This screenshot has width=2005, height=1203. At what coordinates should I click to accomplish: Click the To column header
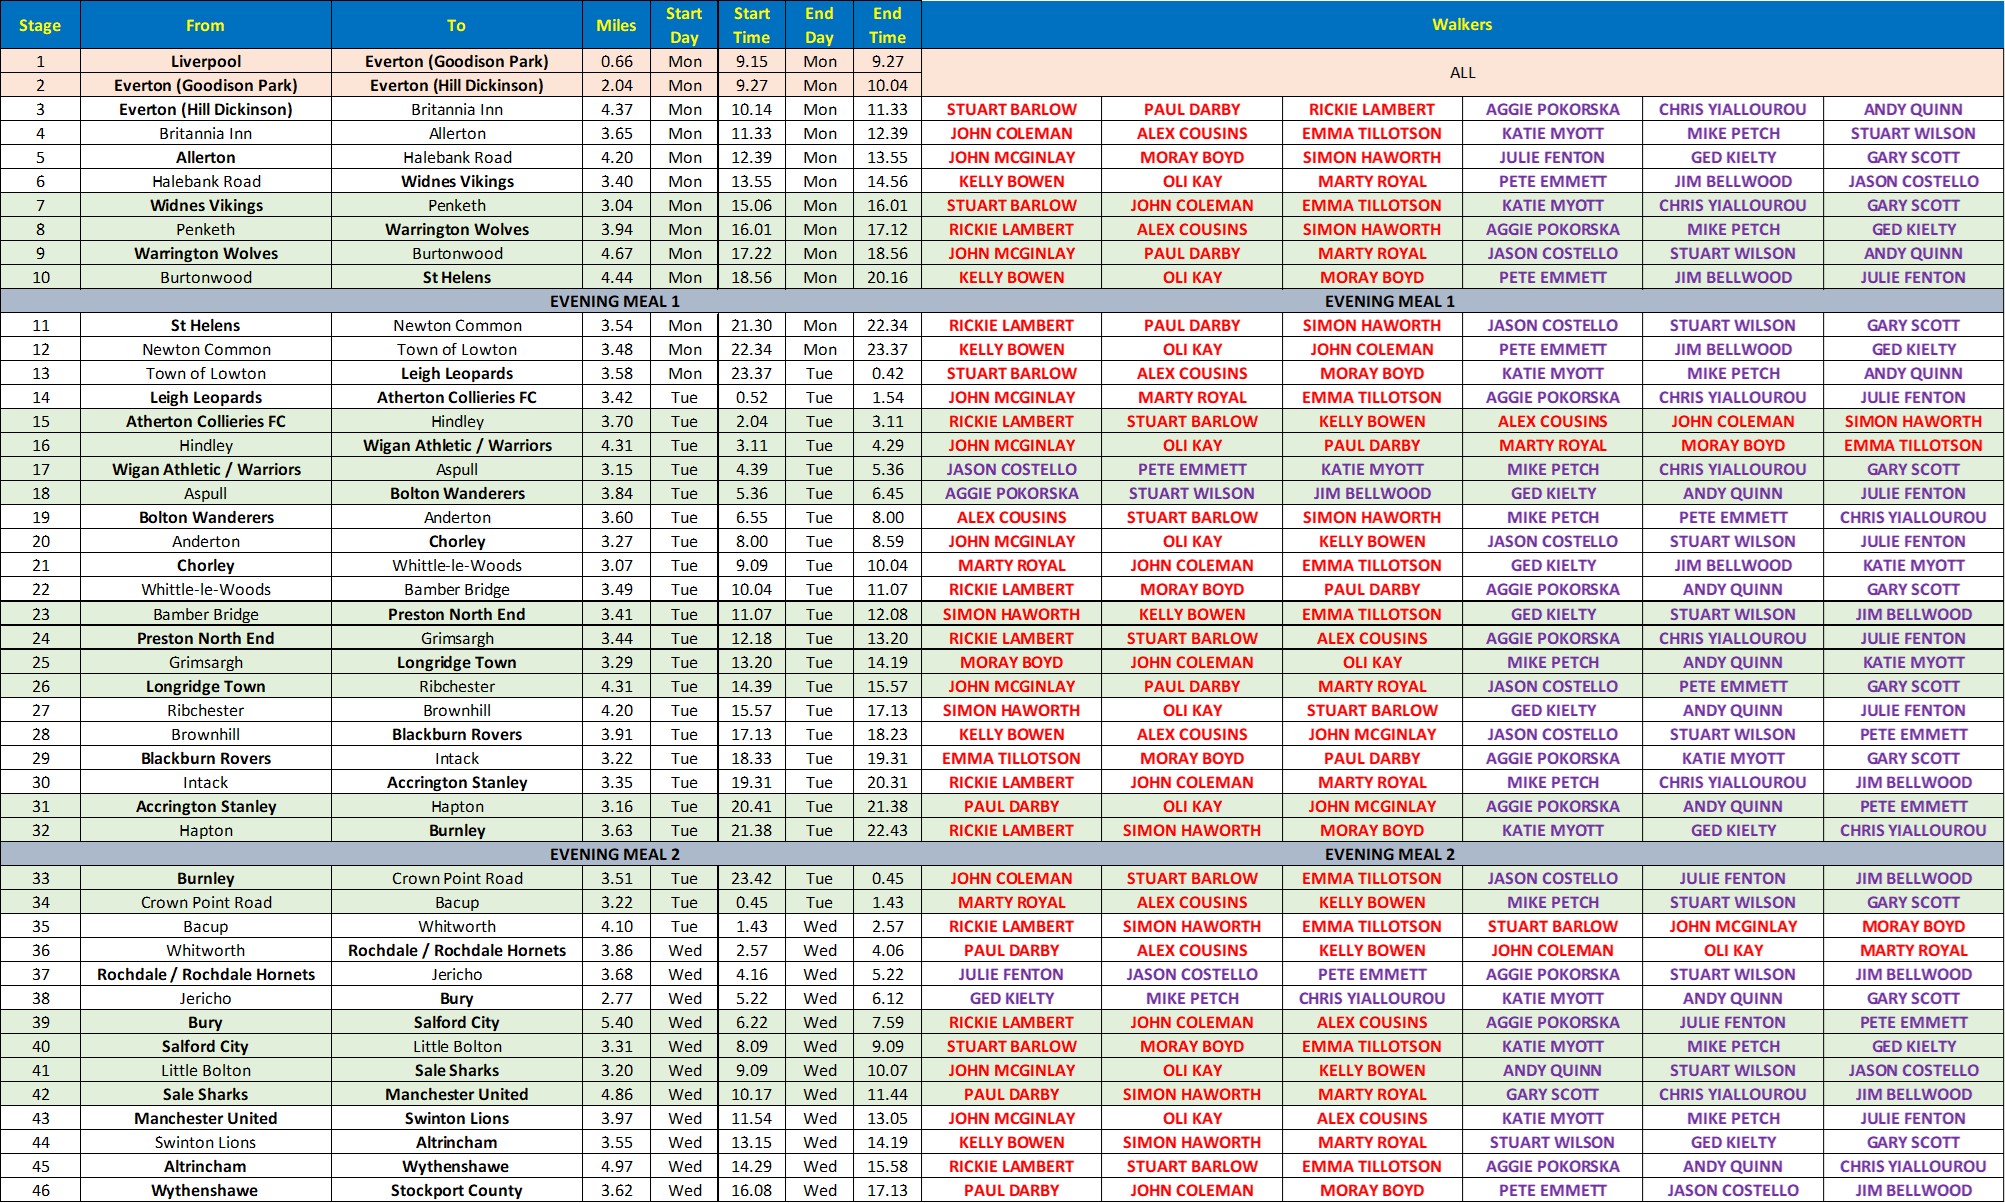457,25
